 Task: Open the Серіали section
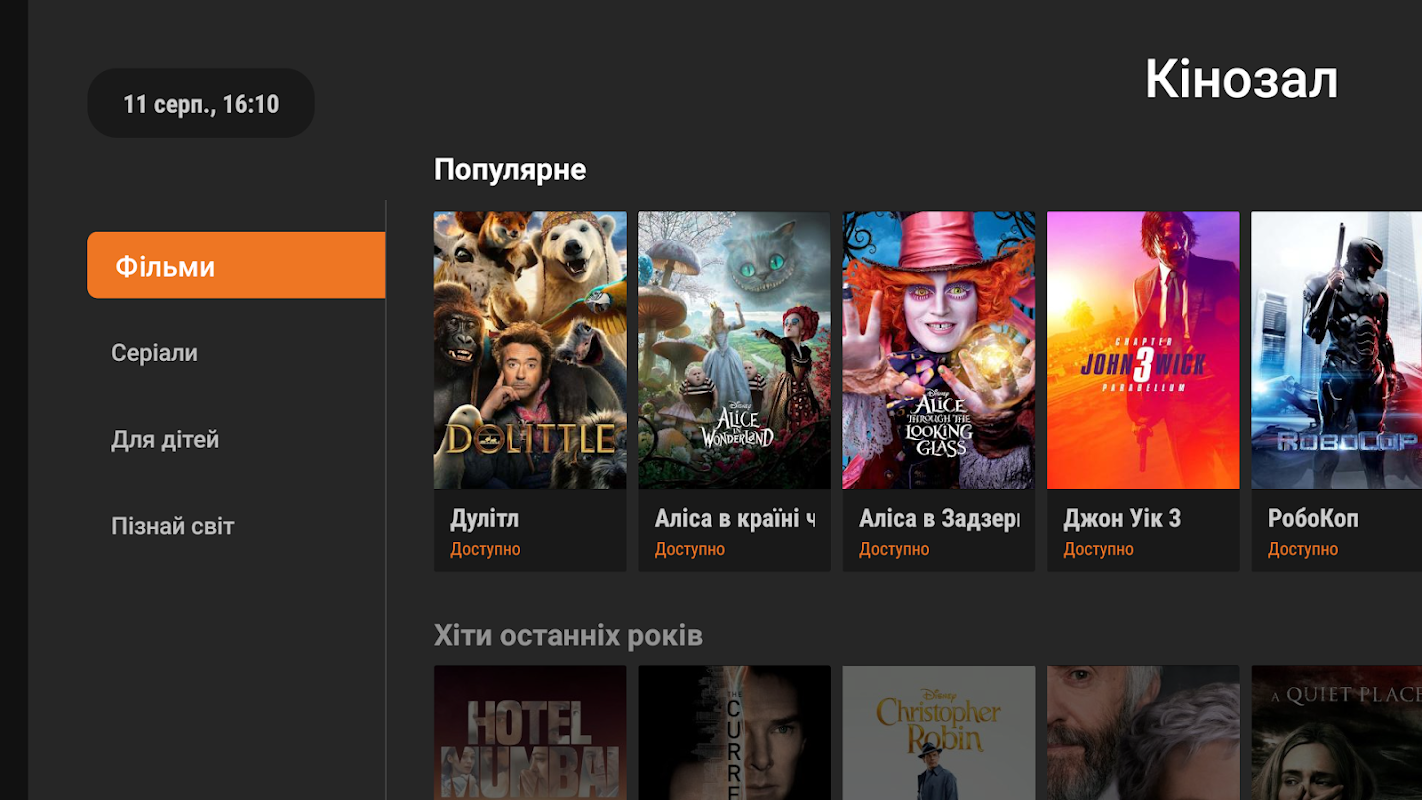click(154, 353)
